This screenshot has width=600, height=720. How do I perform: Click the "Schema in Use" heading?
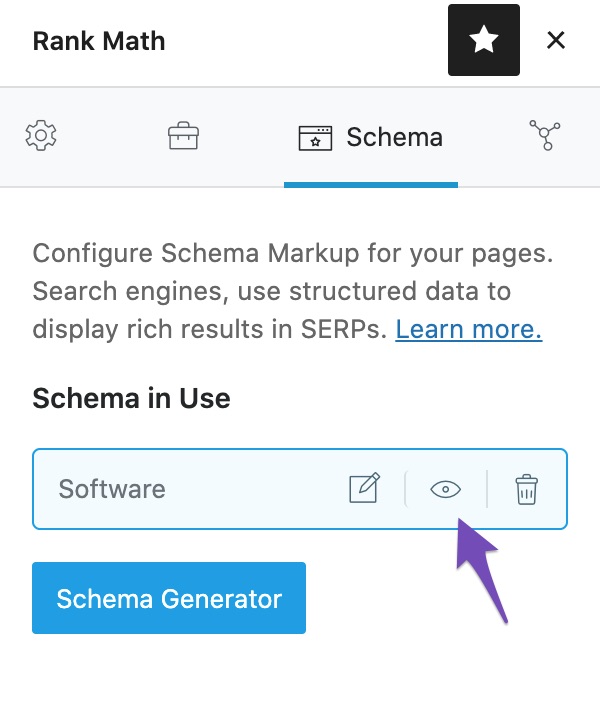(x=131, y=398)
